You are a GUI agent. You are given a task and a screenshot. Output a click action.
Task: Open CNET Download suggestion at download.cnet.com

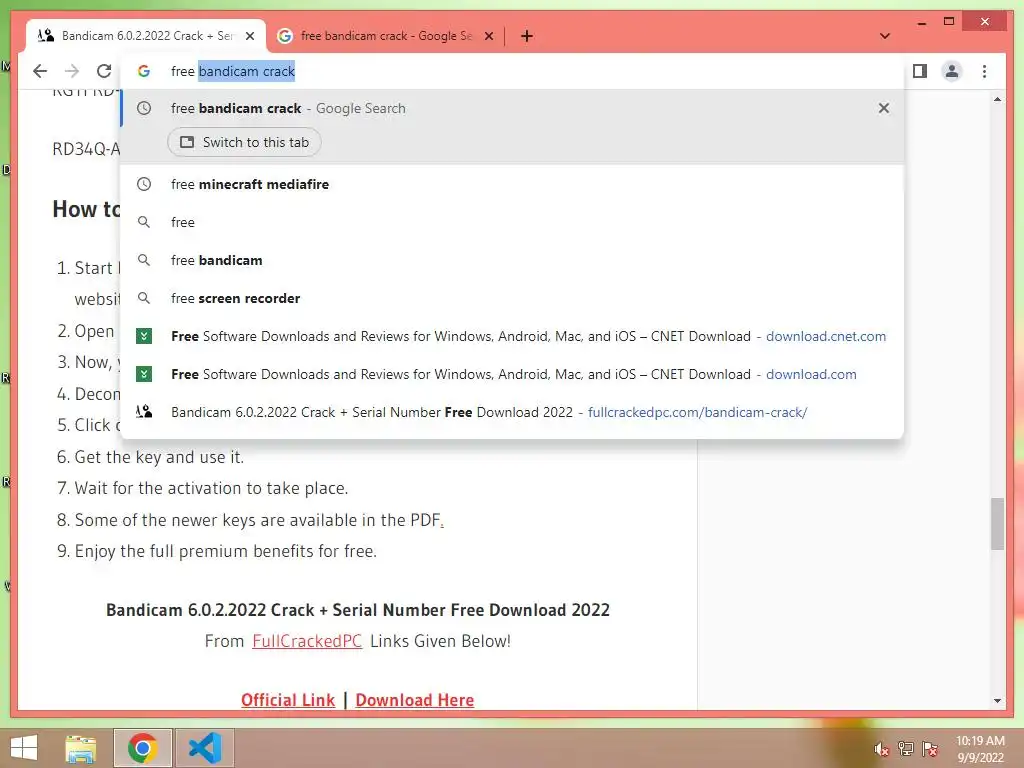click(513, 336)
